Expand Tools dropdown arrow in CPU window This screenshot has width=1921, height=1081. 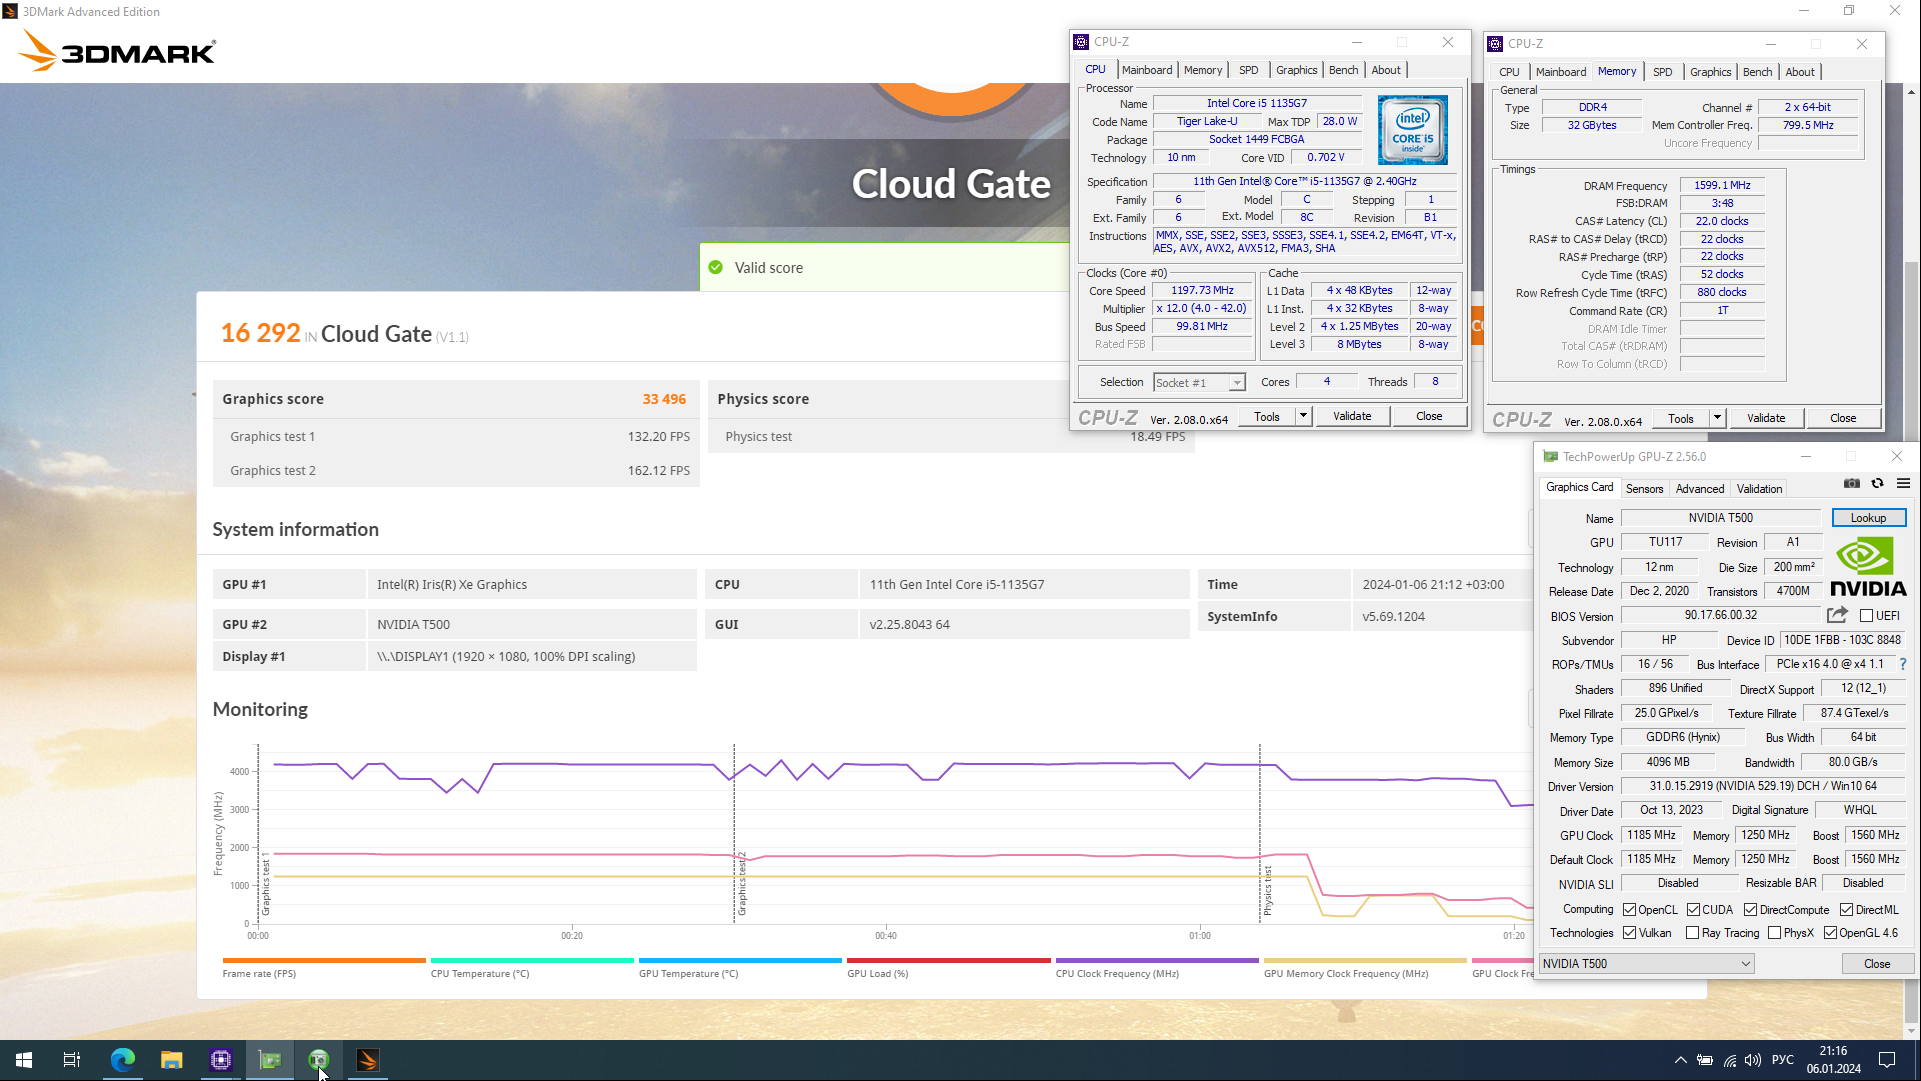point(1303,417)
